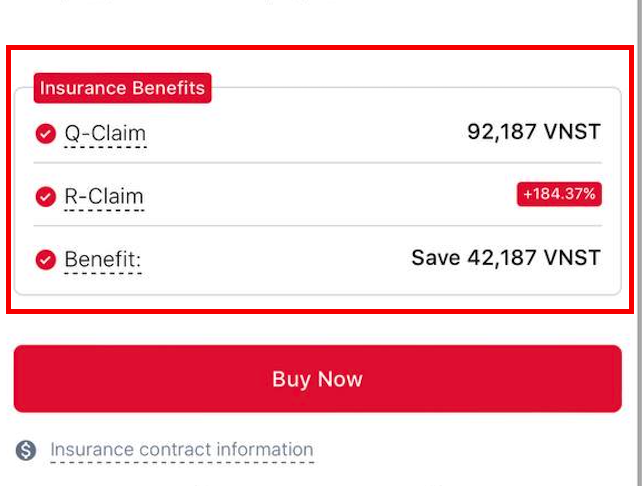Click the R-Claim red checkmark icon

pyautogui.click(x=45, y=197)
